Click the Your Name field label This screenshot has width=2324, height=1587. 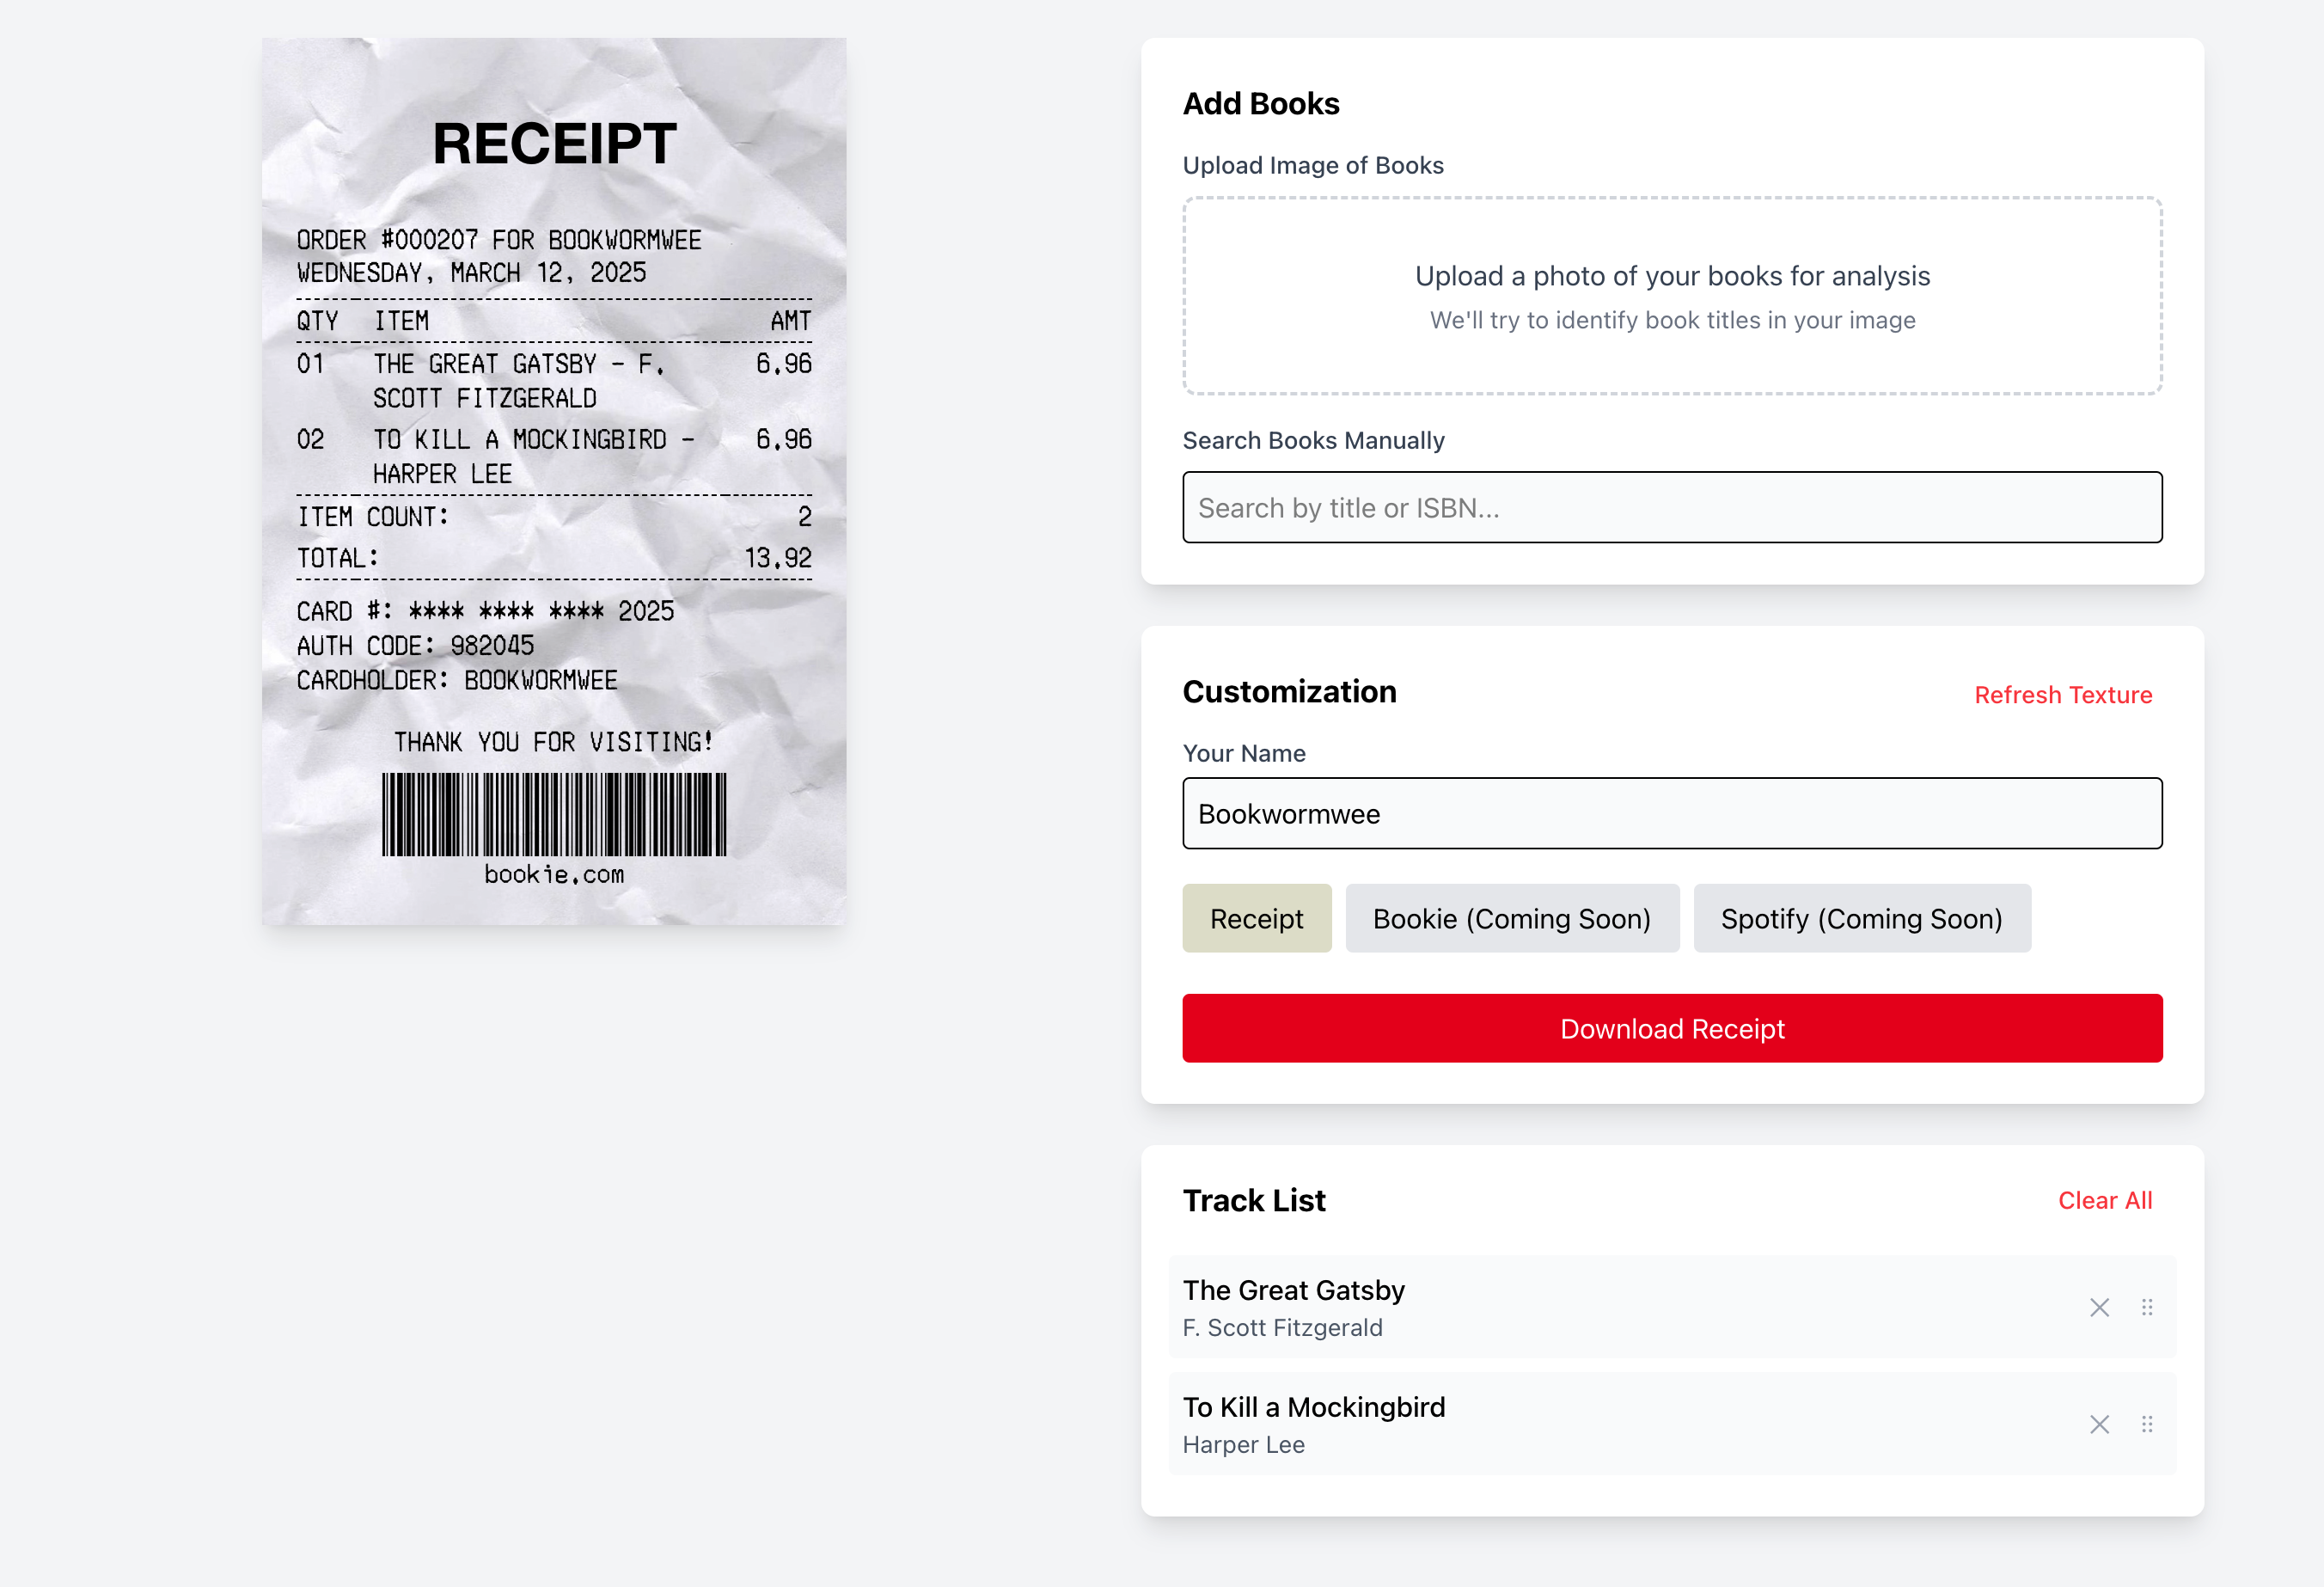1243,754
